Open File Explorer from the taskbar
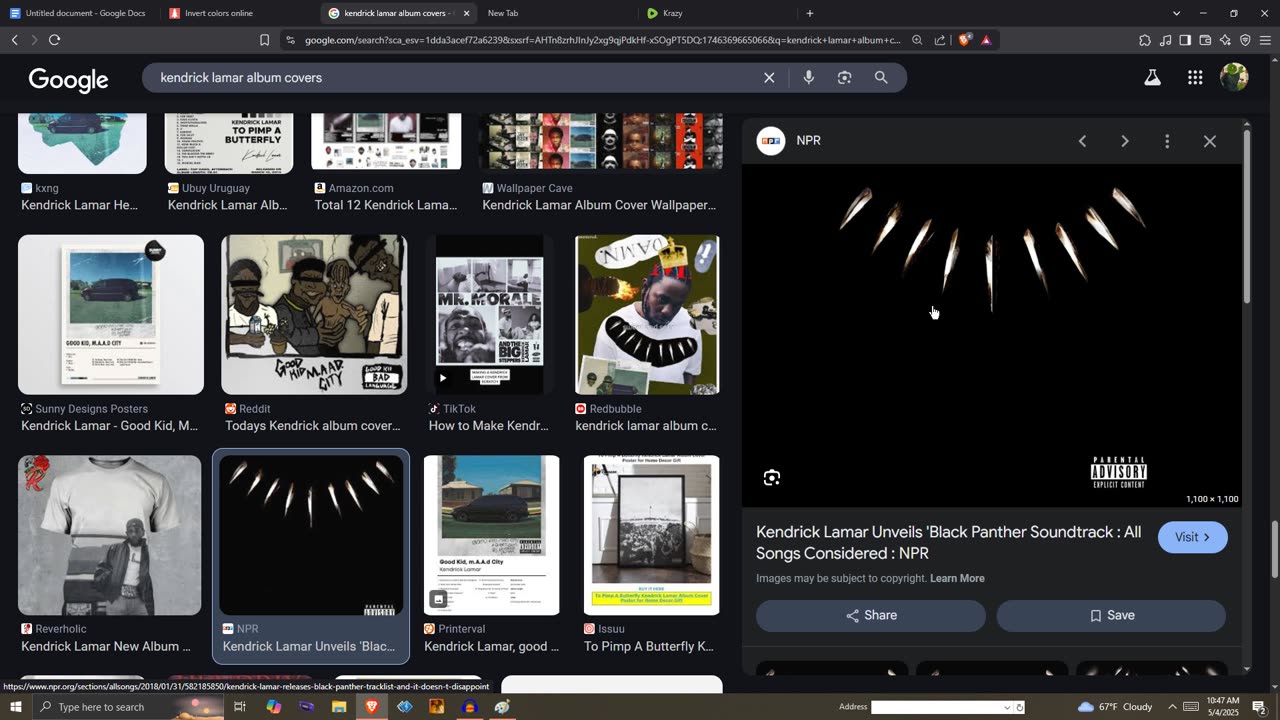The image size is (1280, 720). click(x=339, y=707)
